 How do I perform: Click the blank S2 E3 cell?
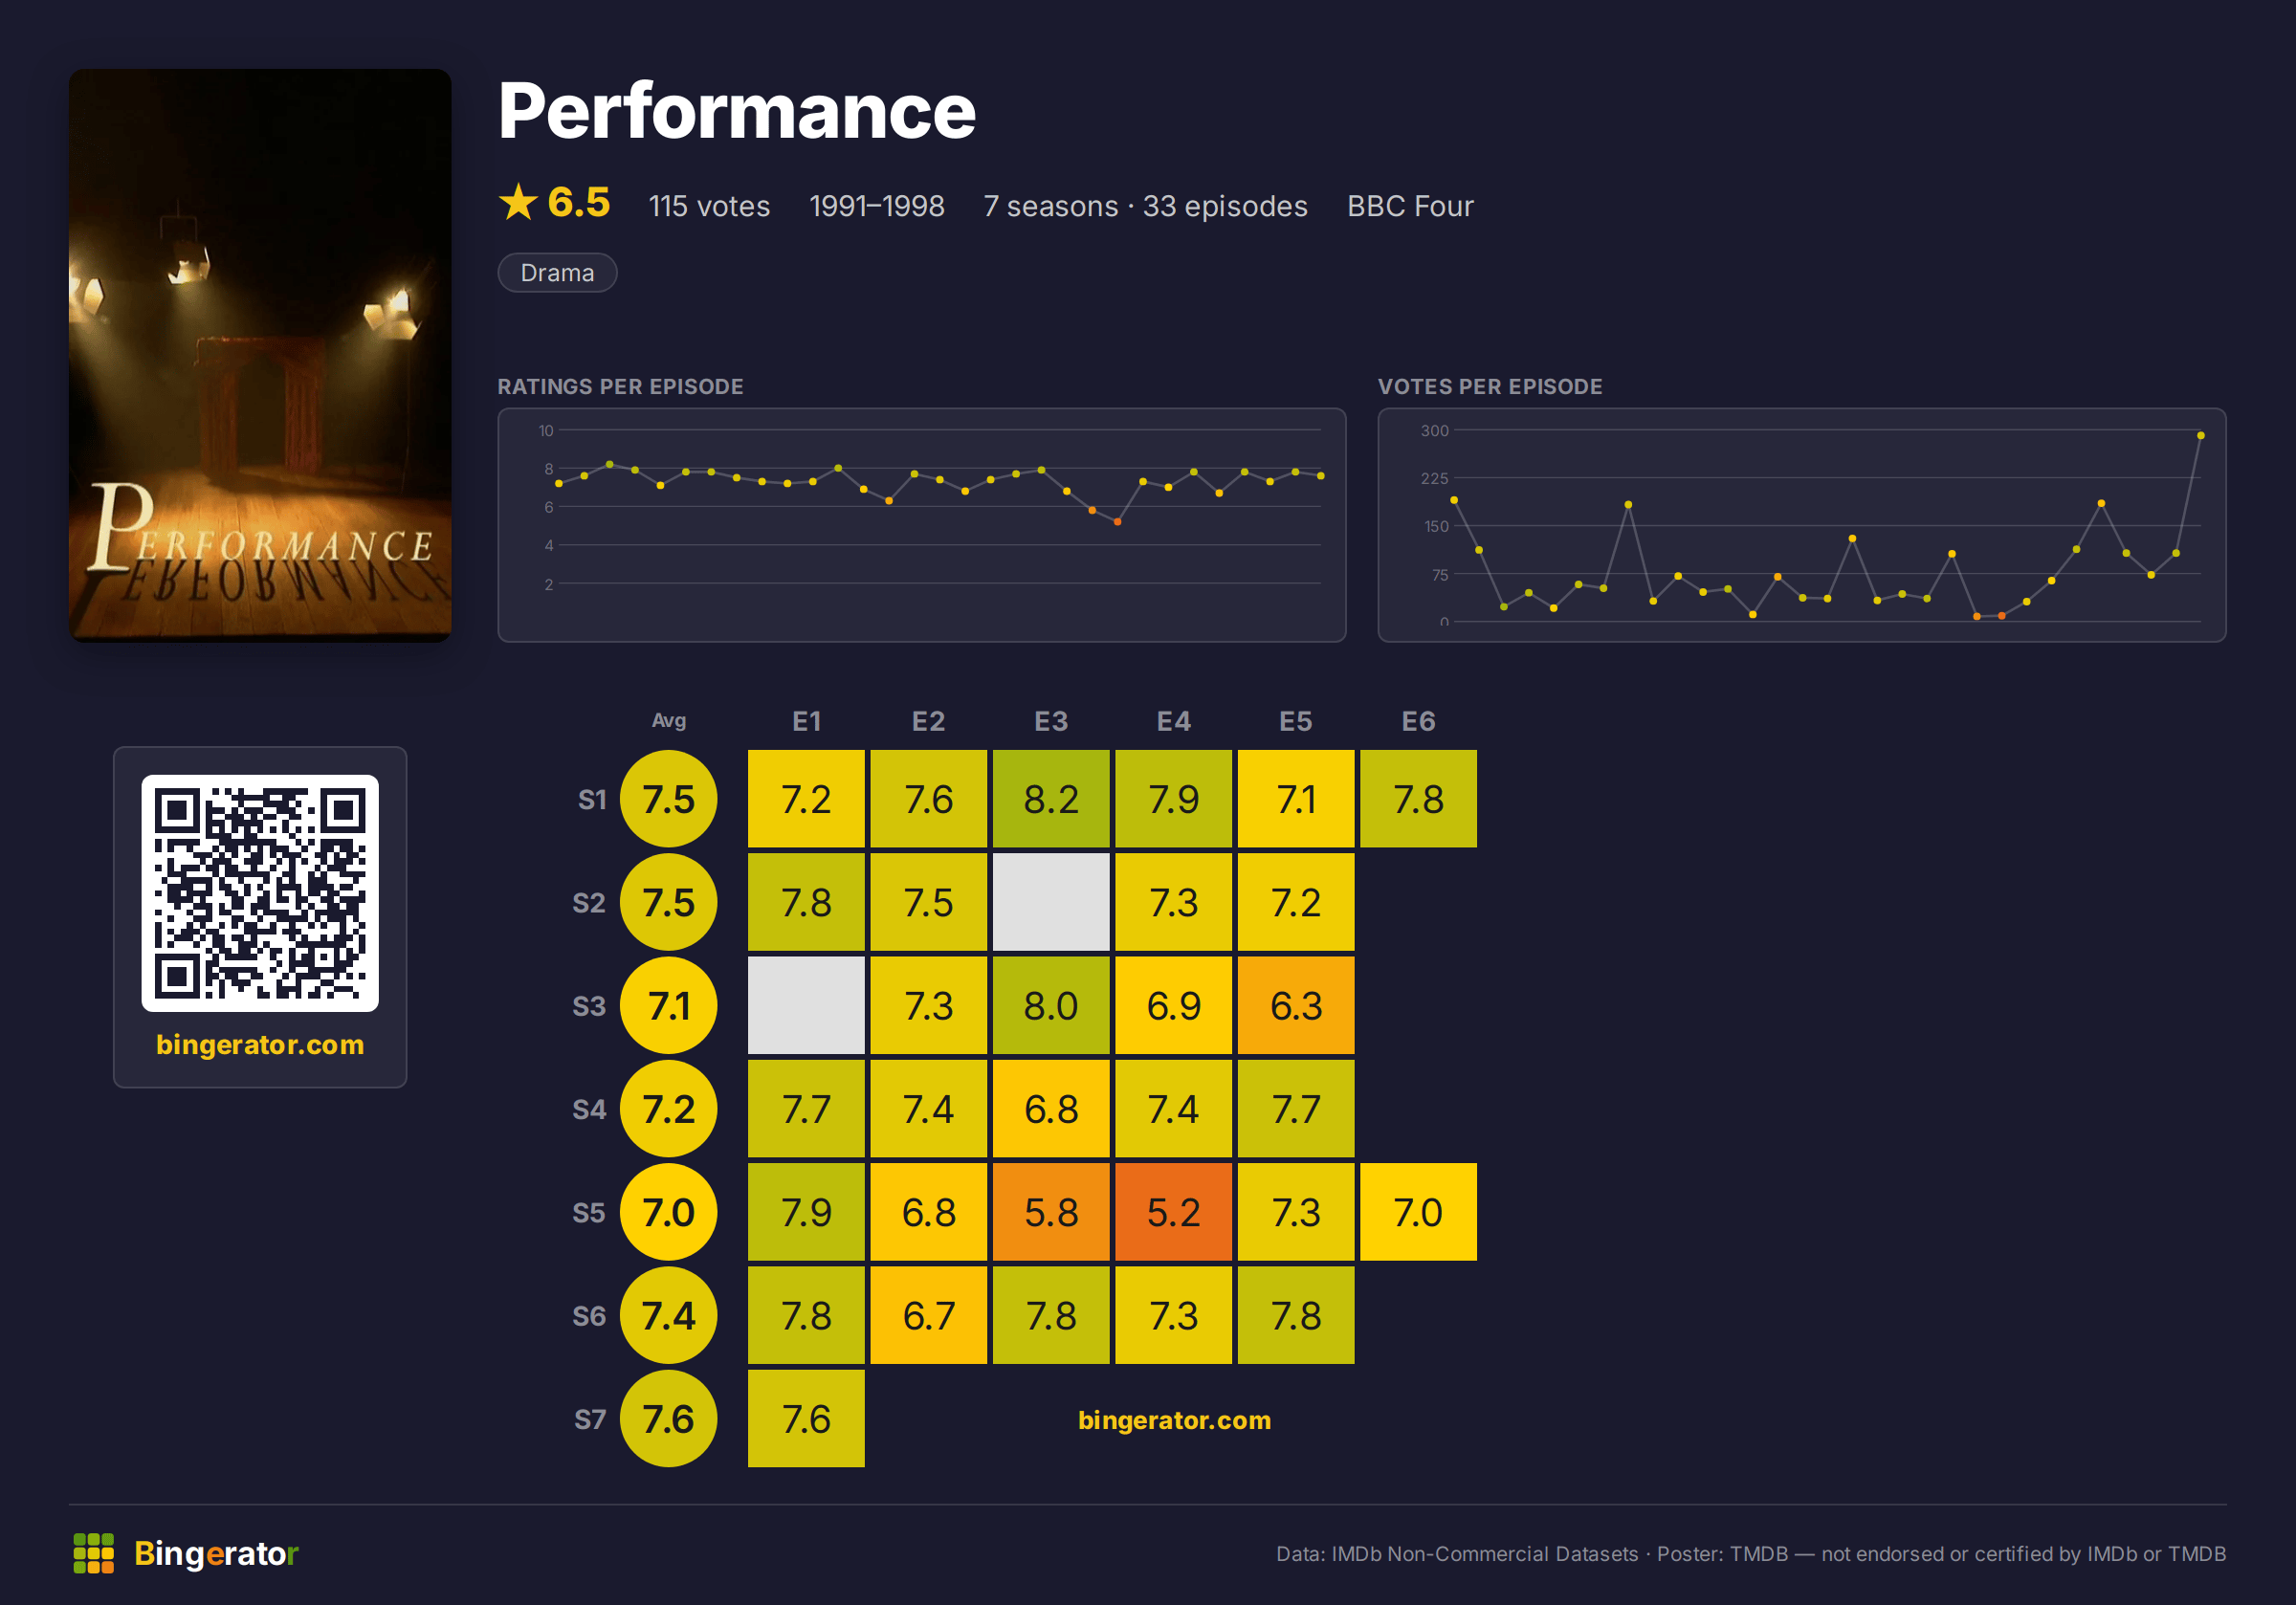click(x=1051, y=902)
